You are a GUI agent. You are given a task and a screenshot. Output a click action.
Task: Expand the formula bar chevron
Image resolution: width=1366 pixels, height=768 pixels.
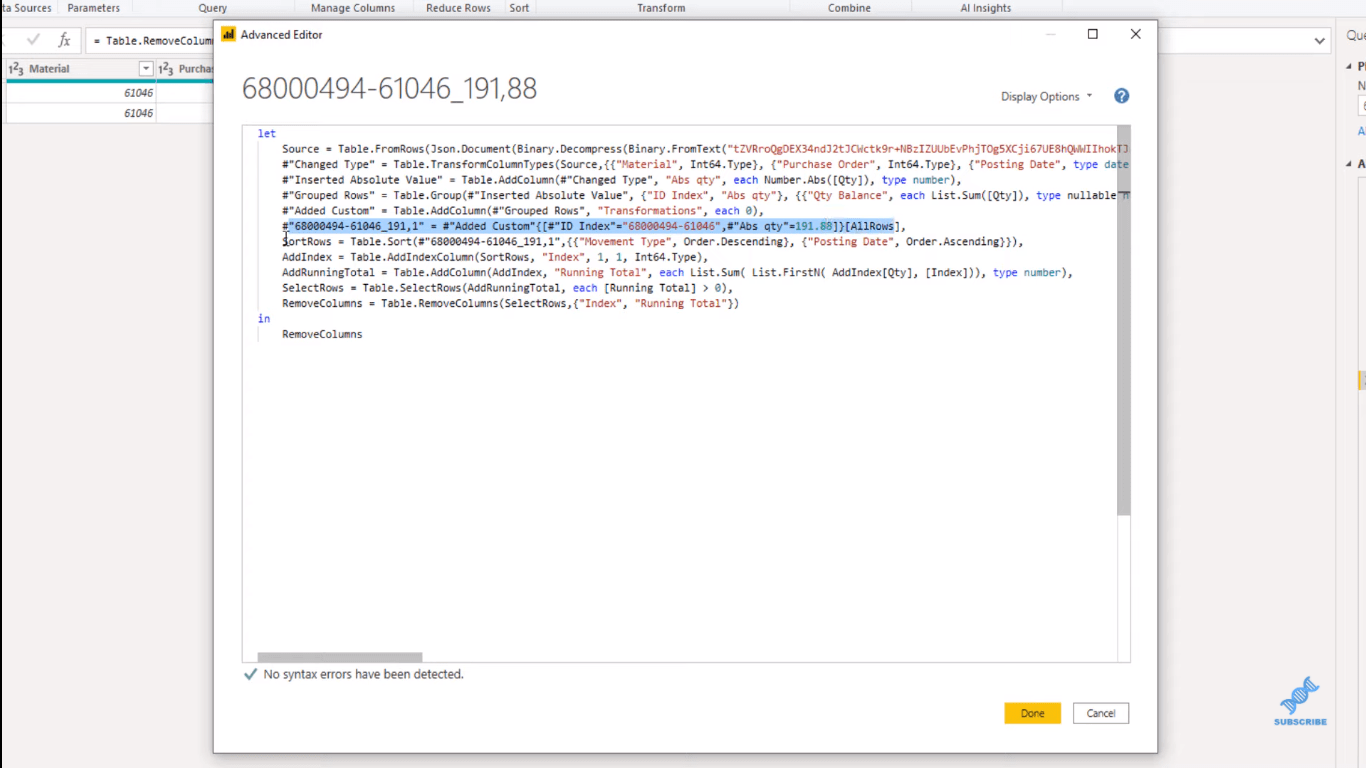click(1320, 41)
